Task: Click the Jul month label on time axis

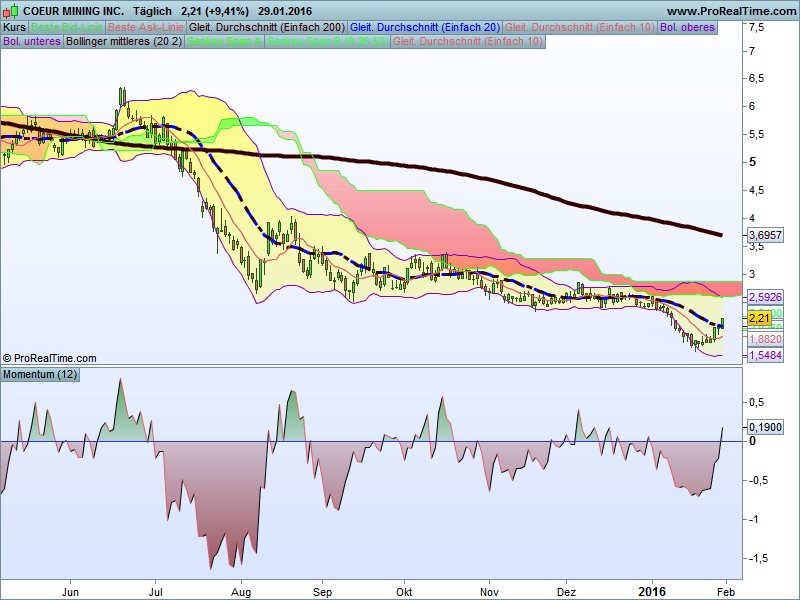Action: 155,592
